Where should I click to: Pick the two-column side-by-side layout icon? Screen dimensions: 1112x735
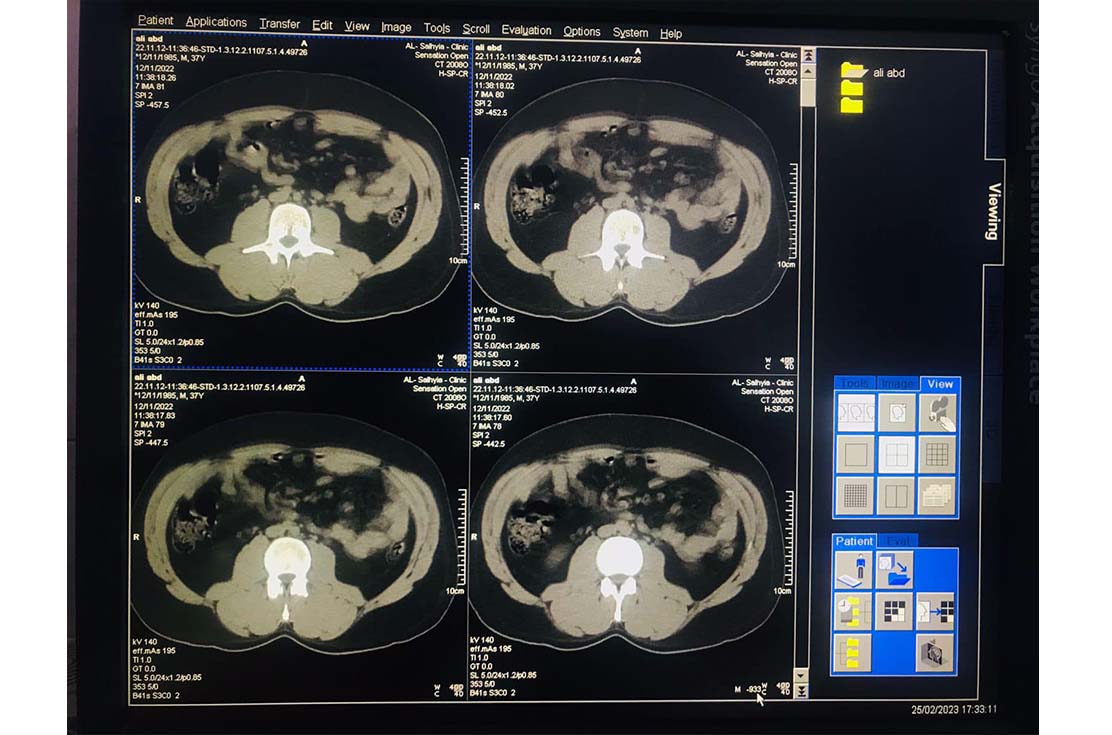(x=896, y=496)
